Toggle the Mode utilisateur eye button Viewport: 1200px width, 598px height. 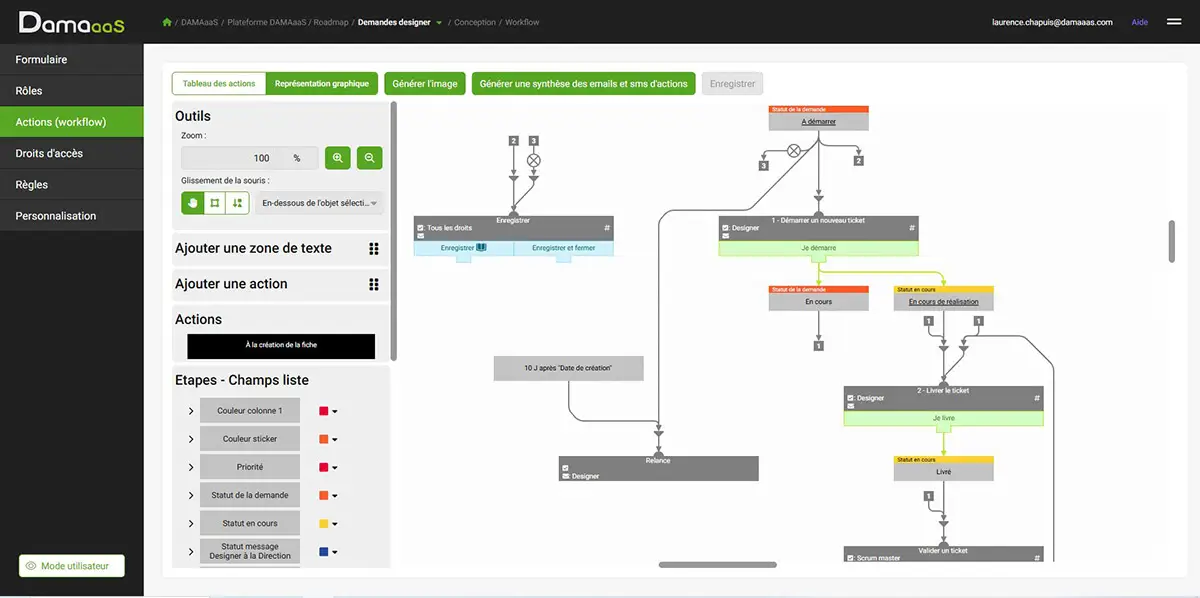pyautogui.click(x=72, y=566)
